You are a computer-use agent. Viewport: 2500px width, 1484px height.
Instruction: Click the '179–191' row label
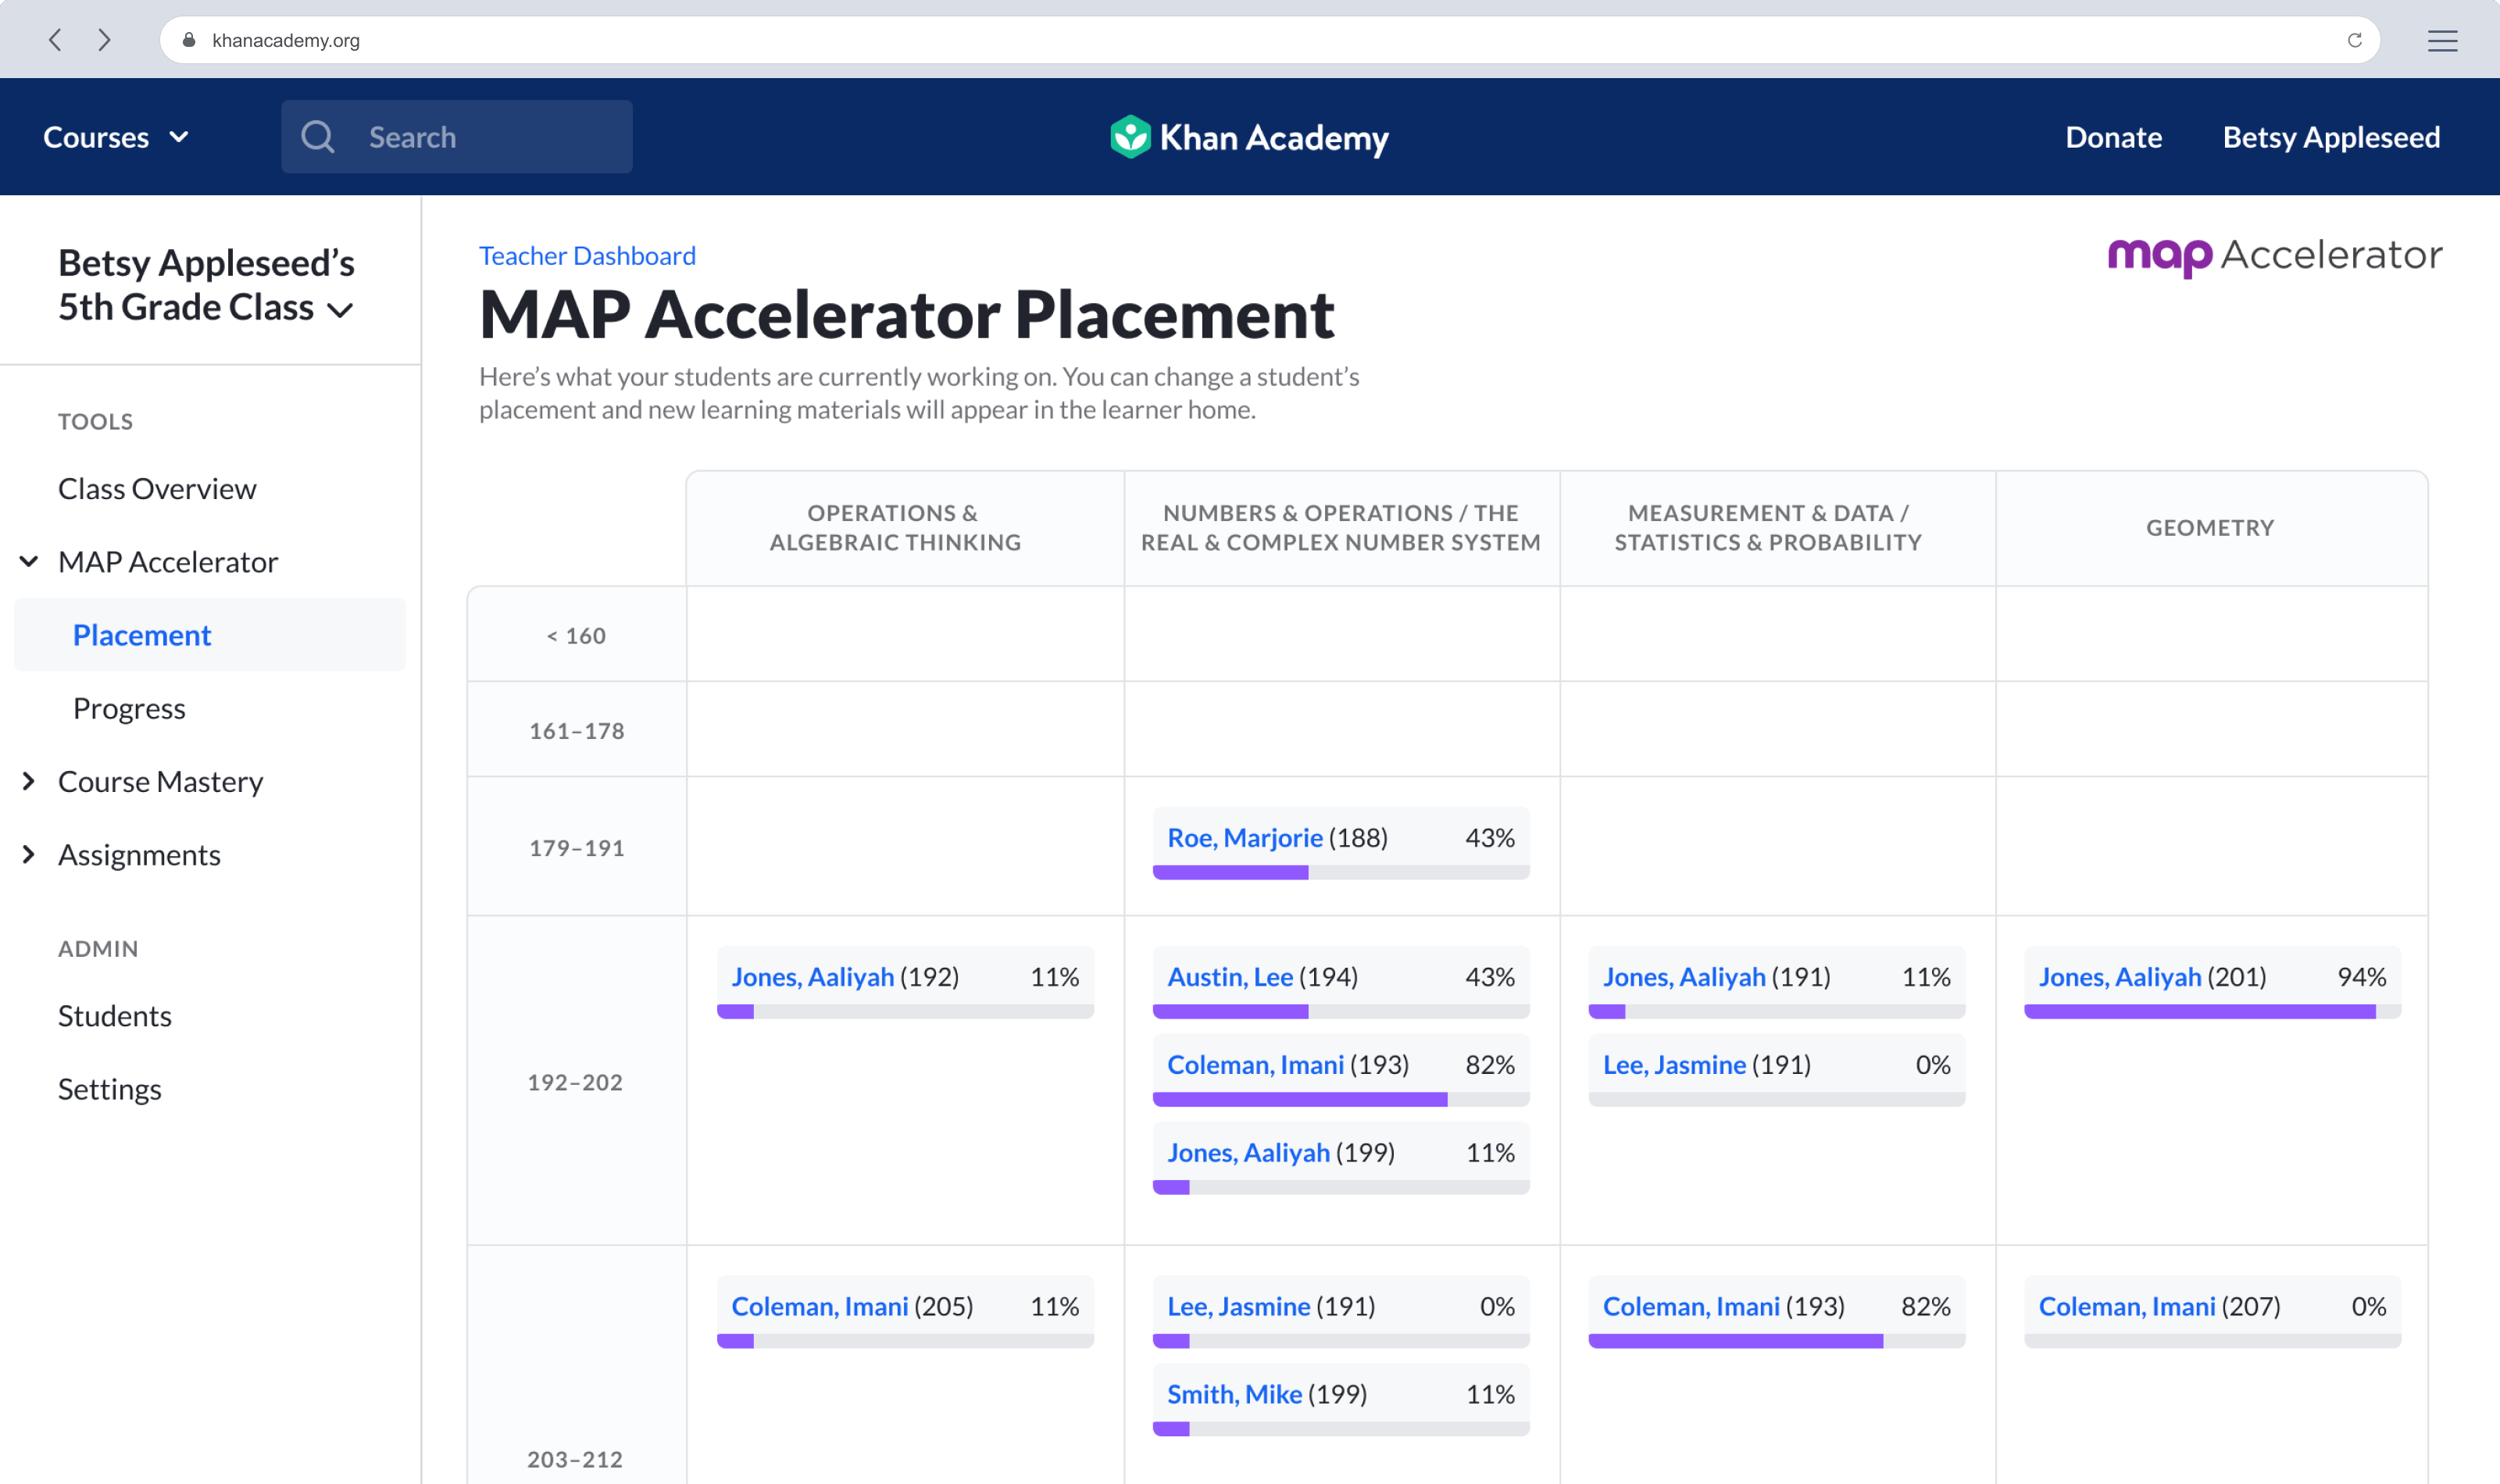(576, 847)
